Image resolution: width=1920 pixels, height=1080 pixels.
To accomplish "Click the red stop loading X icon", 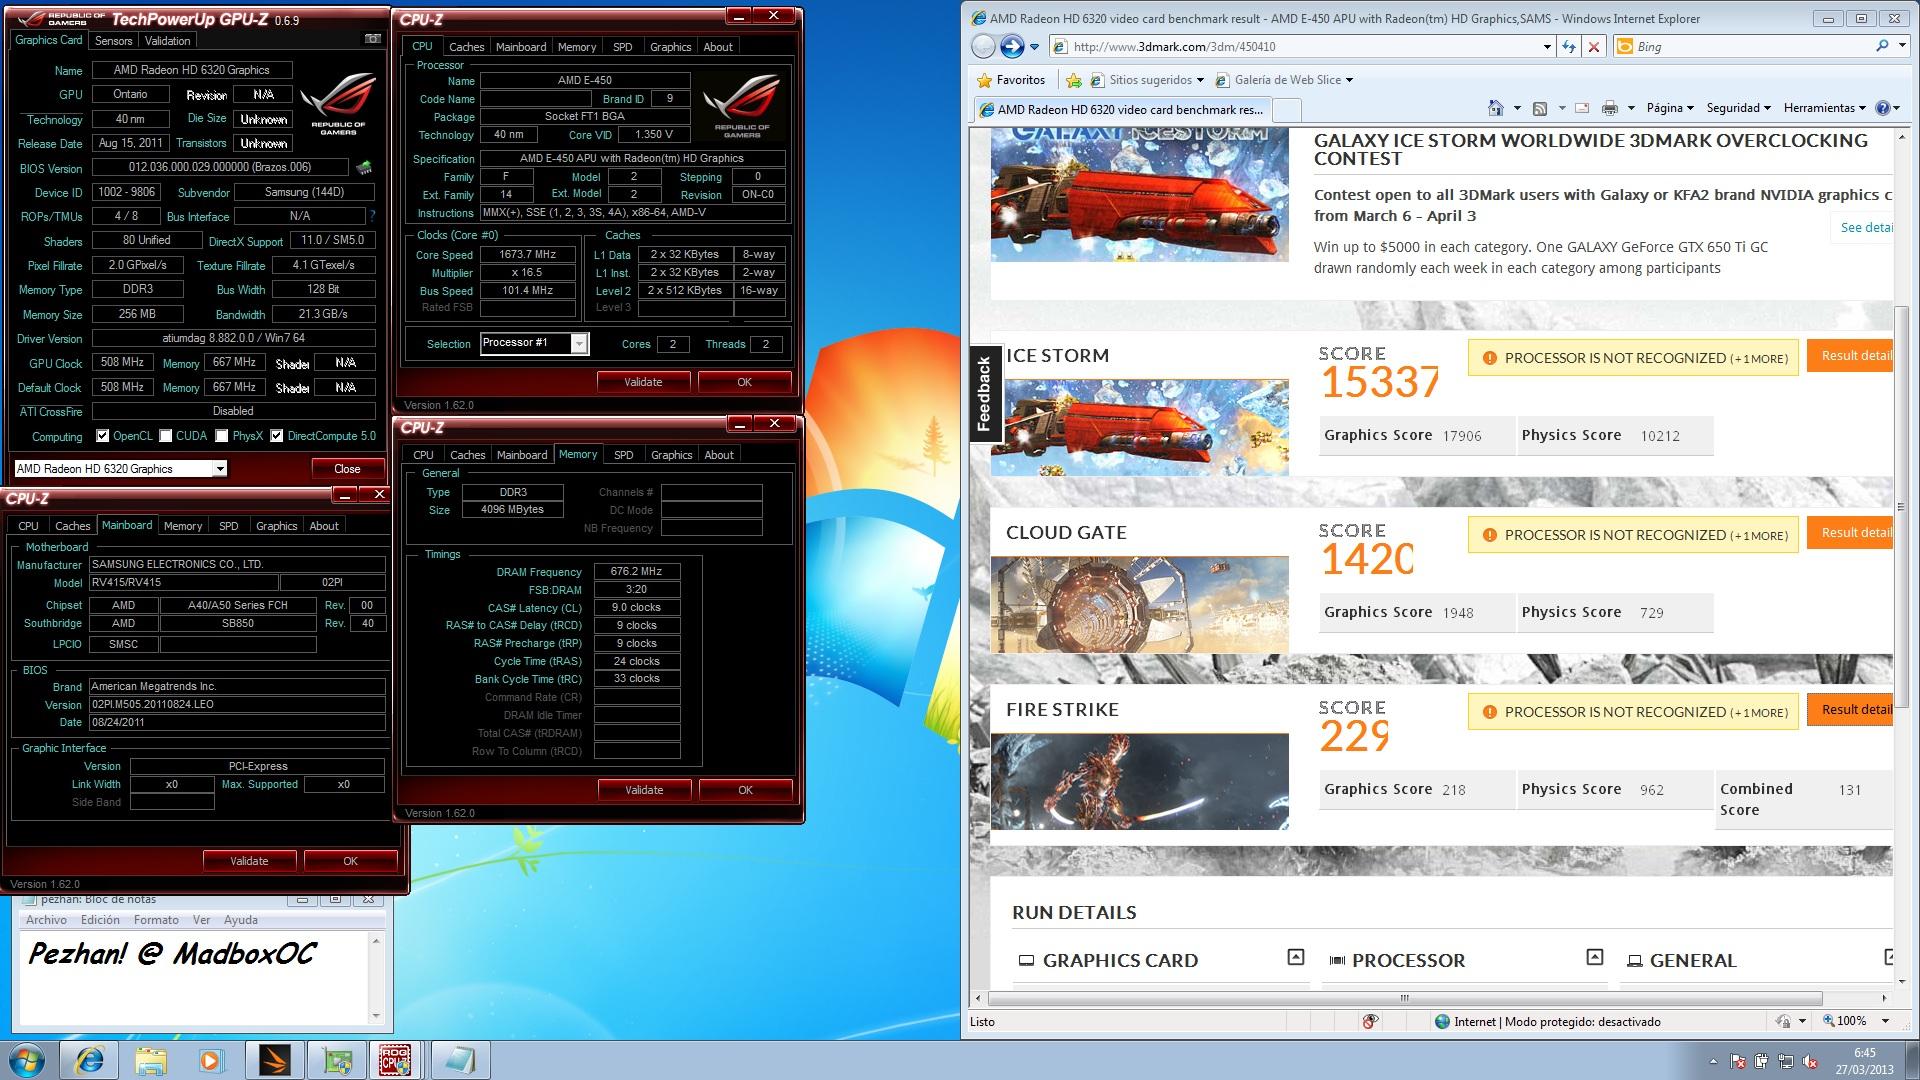I will (1594, 47).
